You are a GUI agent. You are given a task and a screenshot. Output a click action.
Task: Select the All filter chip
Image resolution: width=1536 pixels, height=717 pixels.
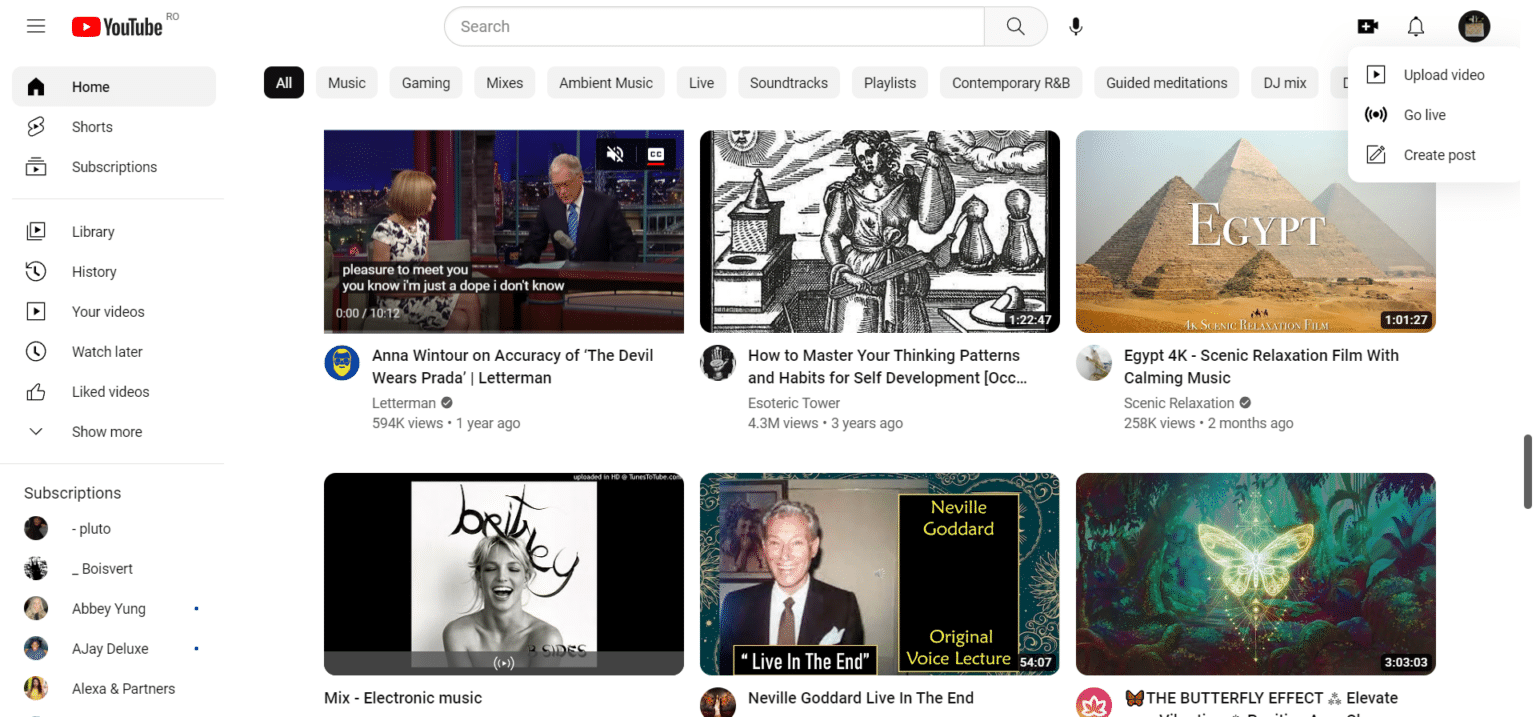283,82
